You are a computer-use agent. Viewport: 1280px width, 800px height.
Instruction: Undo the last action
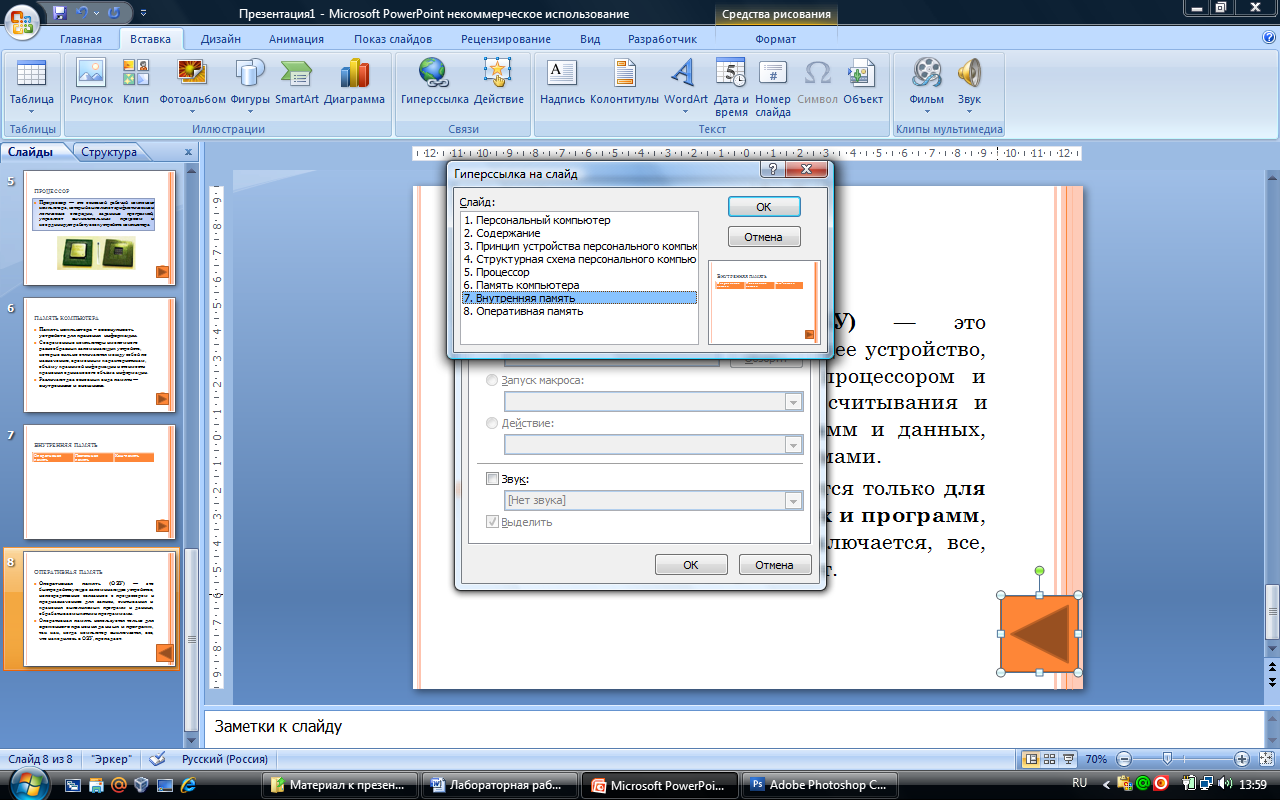point(83,14)
